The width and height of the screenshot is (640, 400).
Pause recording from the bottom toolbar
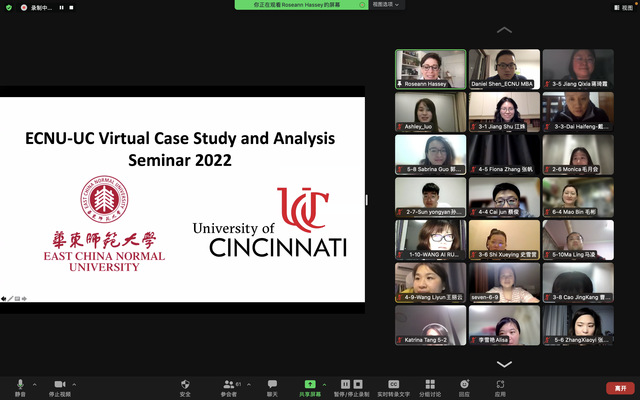point(345,384)
